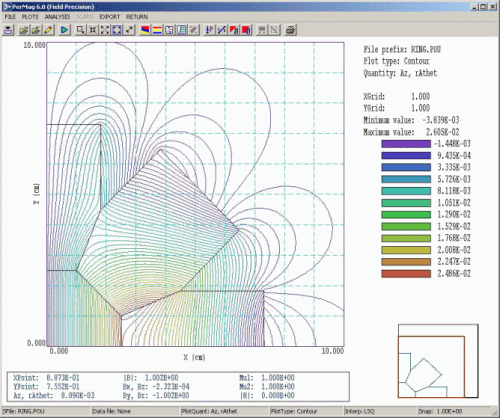Click the 'Data file: None' status entry
The width and height of the screenshot is (500, 418).
click(111, 411)
